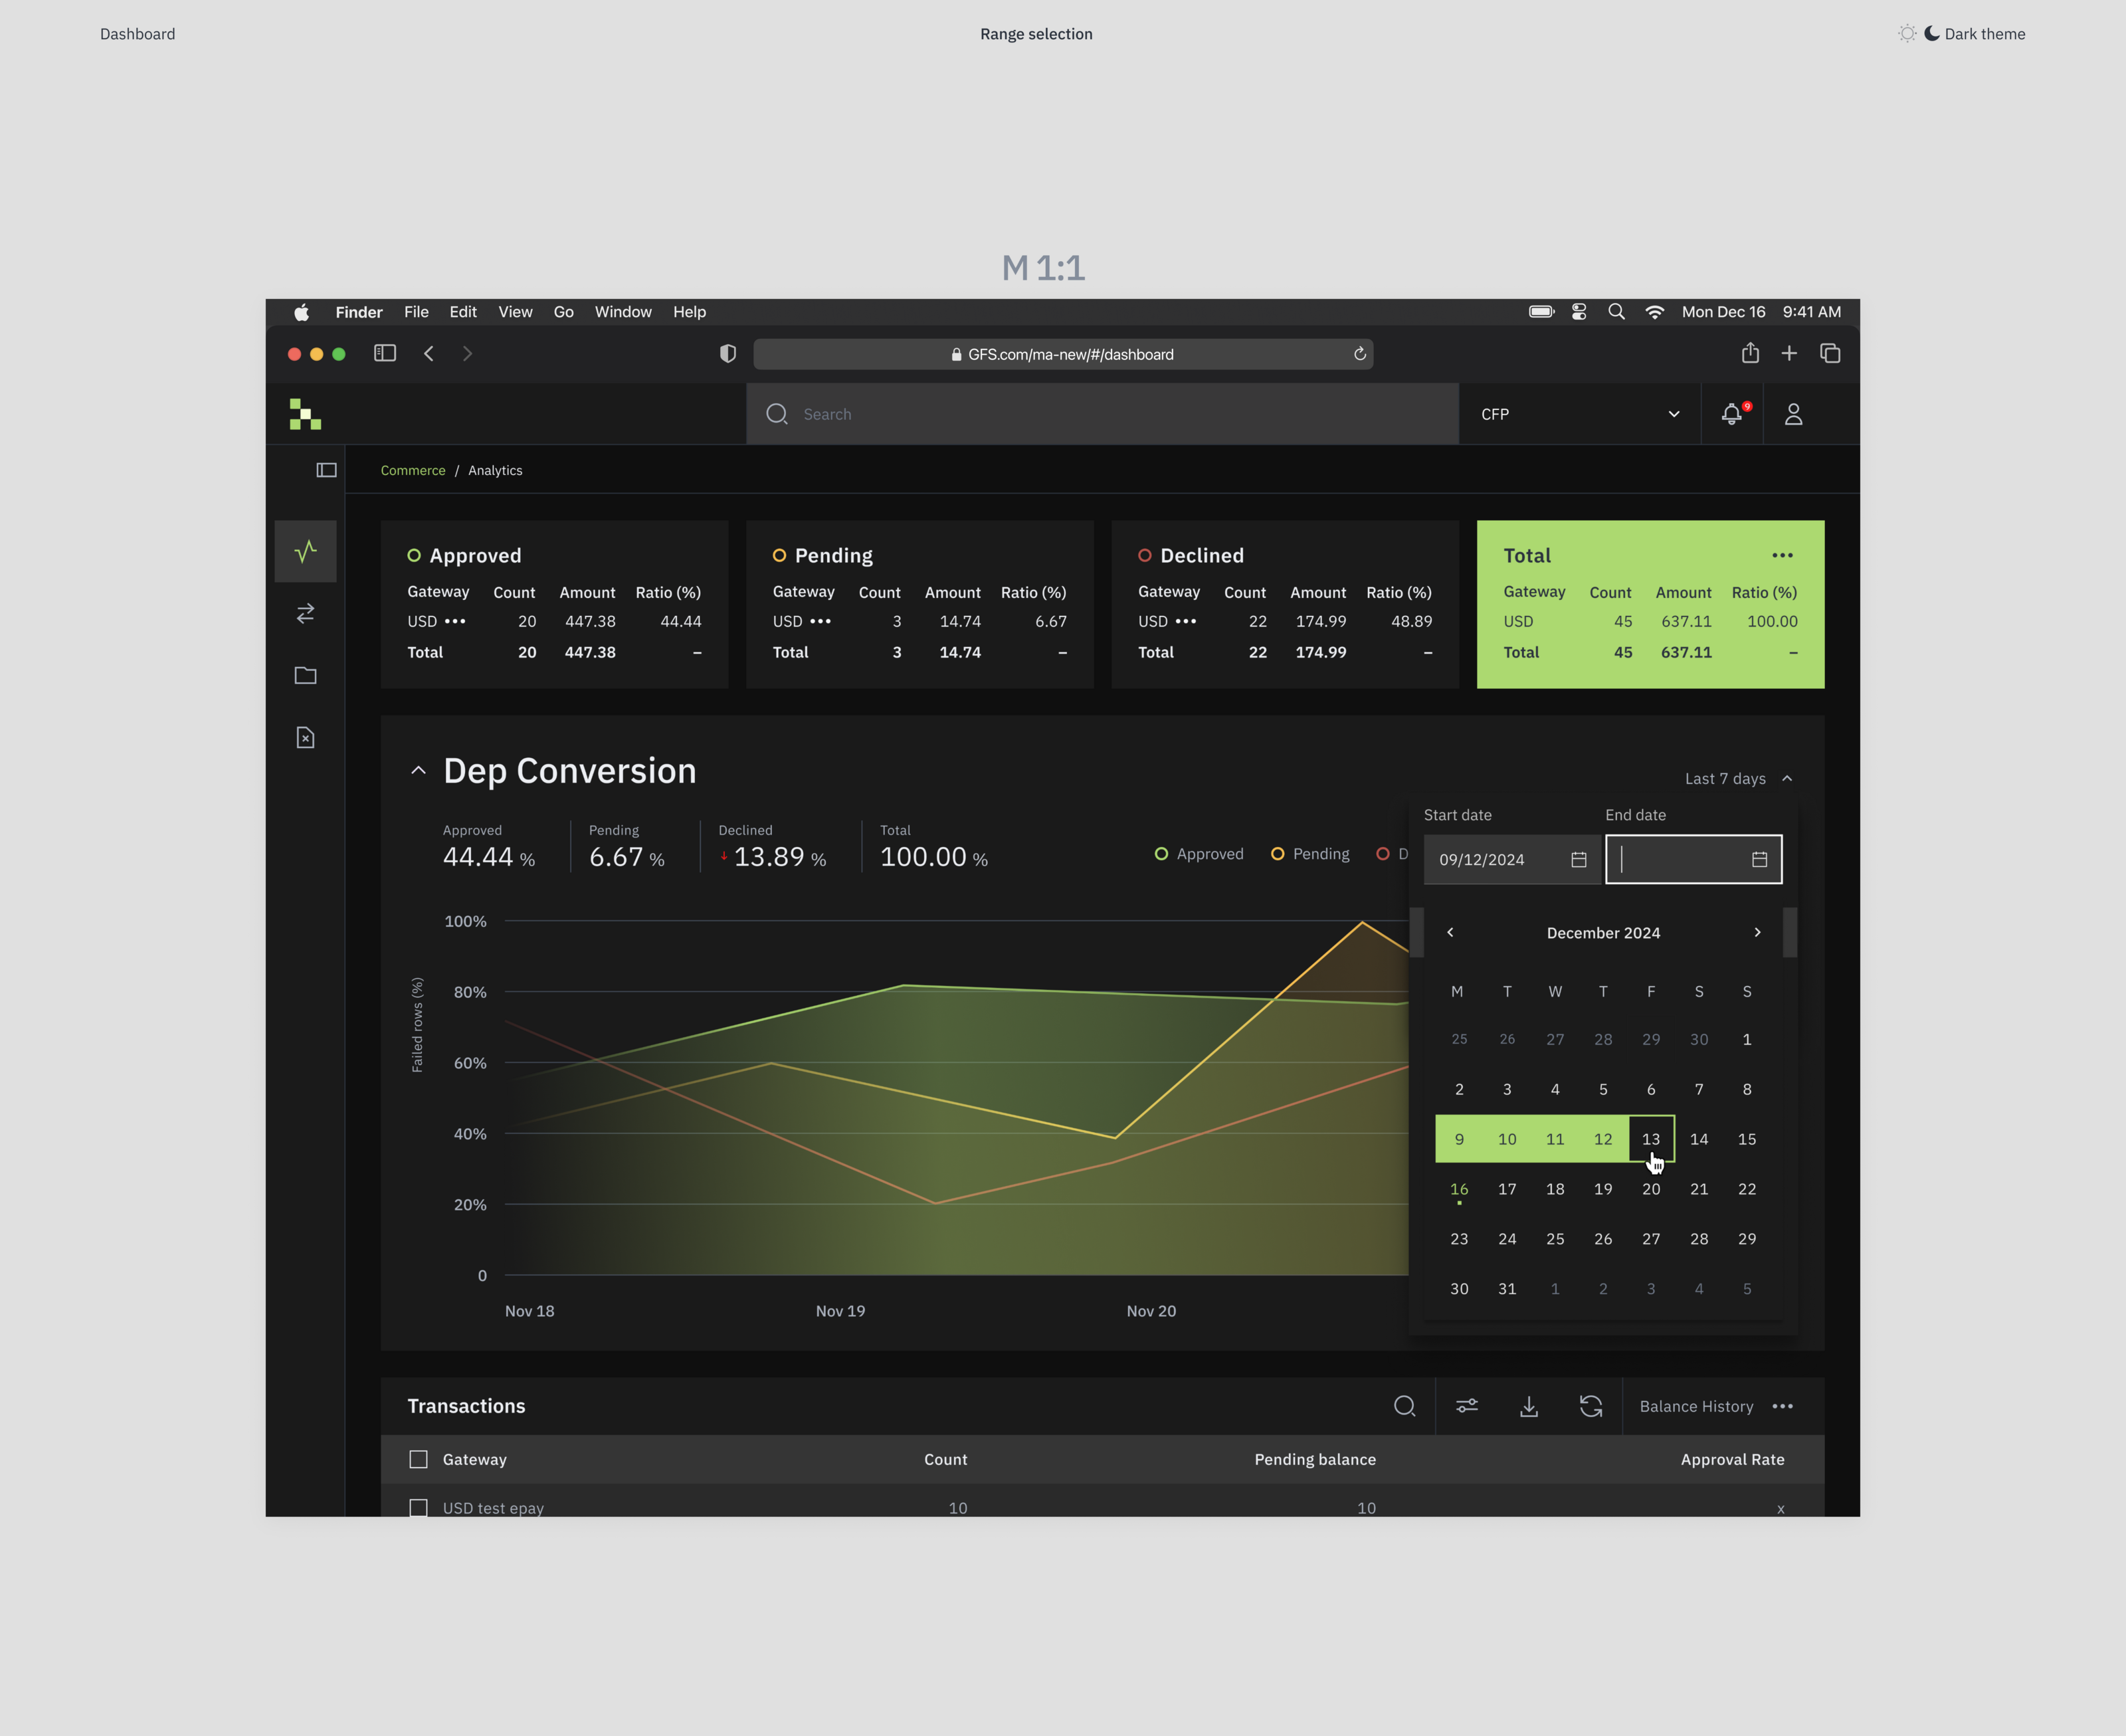The height and width of the screenshot is (1736, 2126).
Task: Go to the Commerce breadcrumb link
Action: [x=412, y=470]
